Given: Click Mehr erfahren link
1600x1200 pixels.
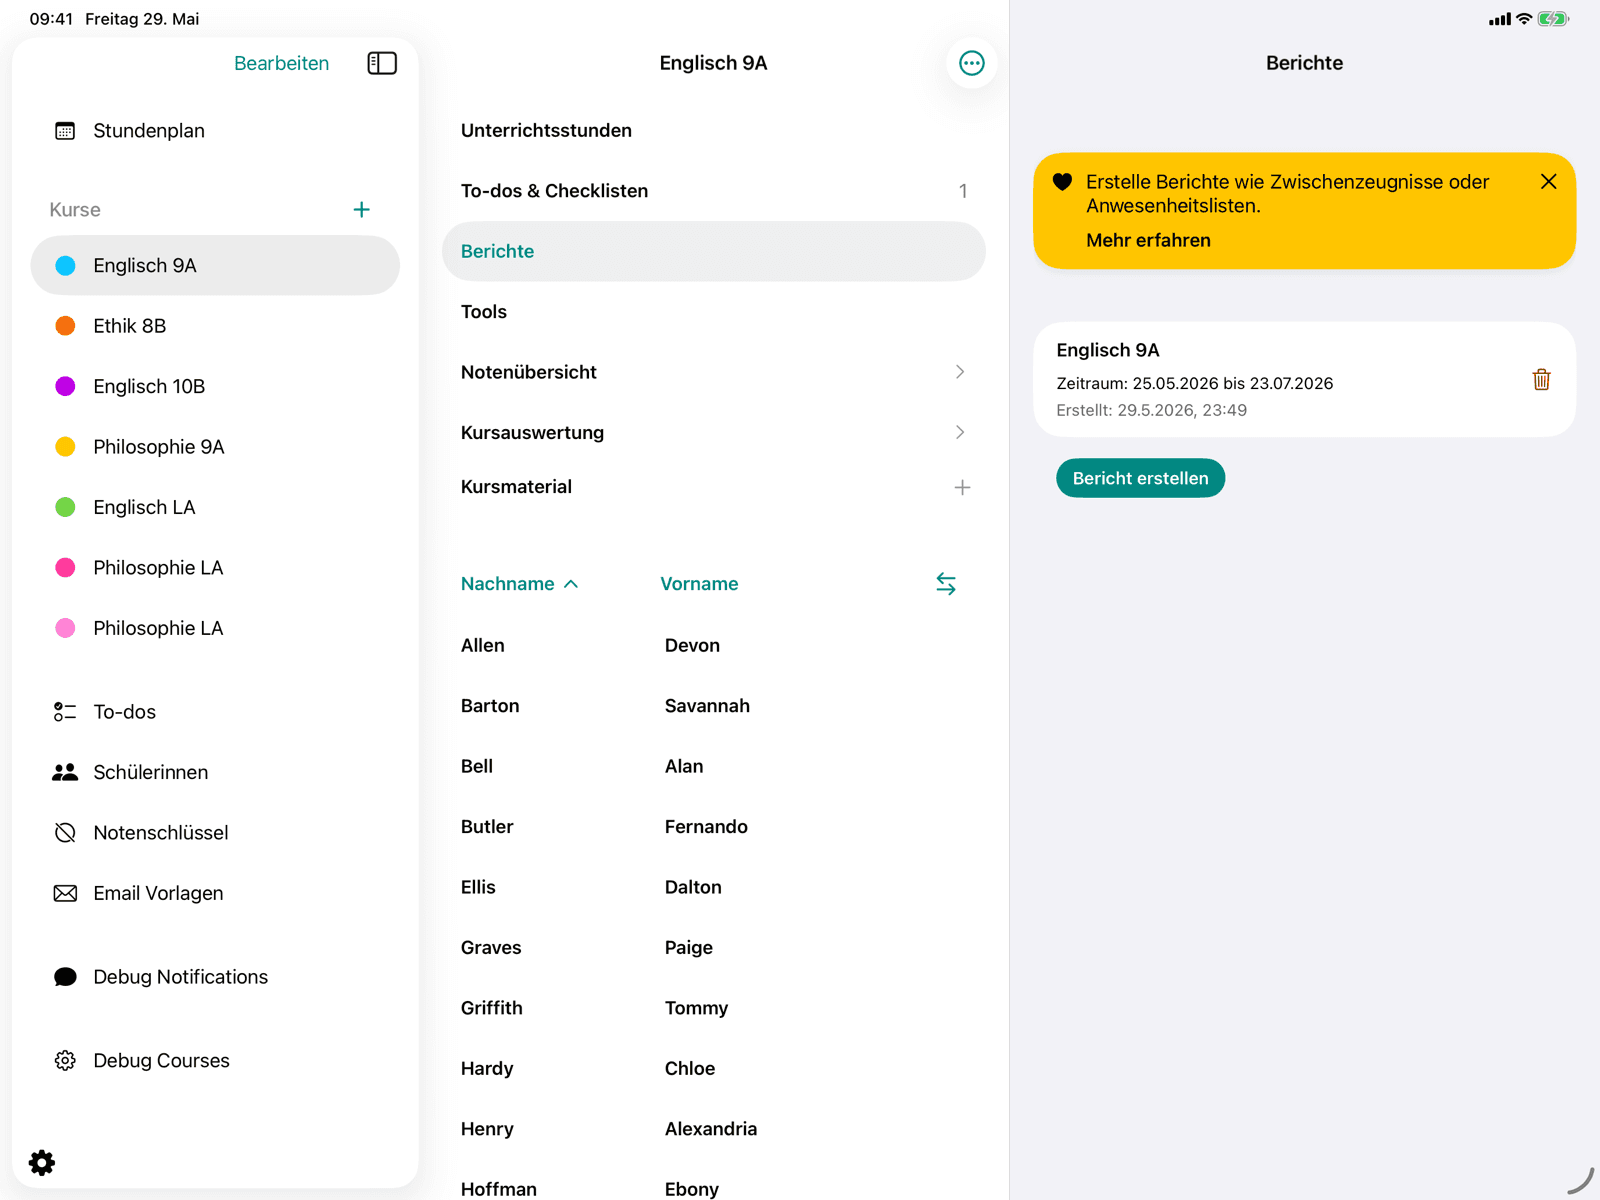Looking at the screenshot, I should click(x=1148, y=240).
